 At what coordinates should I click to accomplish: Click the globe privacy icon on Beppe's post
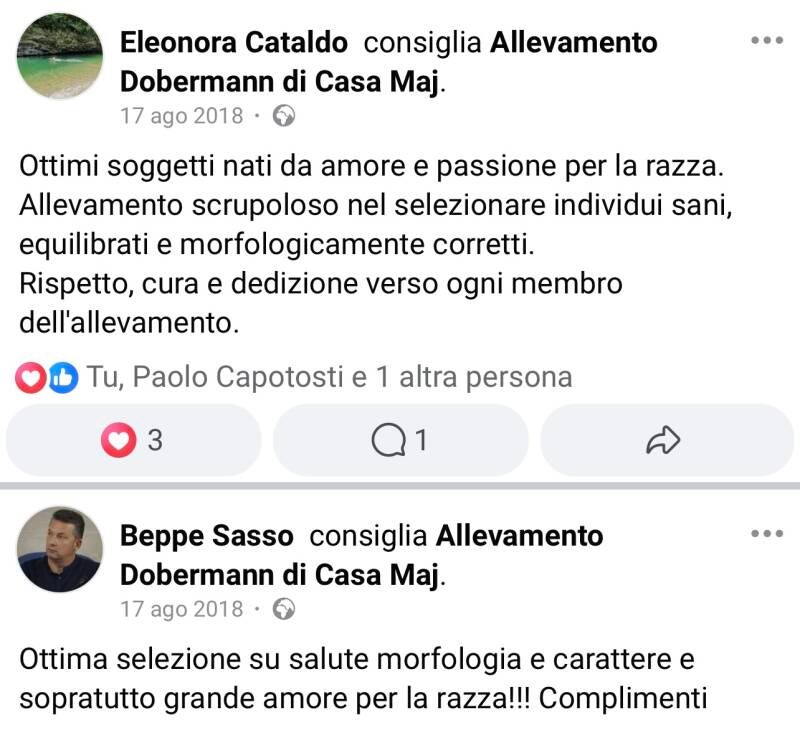click(x=284, y=609)
